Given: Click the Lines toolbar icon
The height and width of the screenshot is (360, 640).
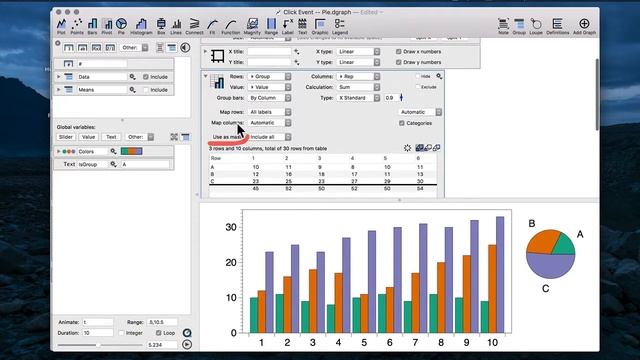Looking at the screenshot, I should point(176,26).
